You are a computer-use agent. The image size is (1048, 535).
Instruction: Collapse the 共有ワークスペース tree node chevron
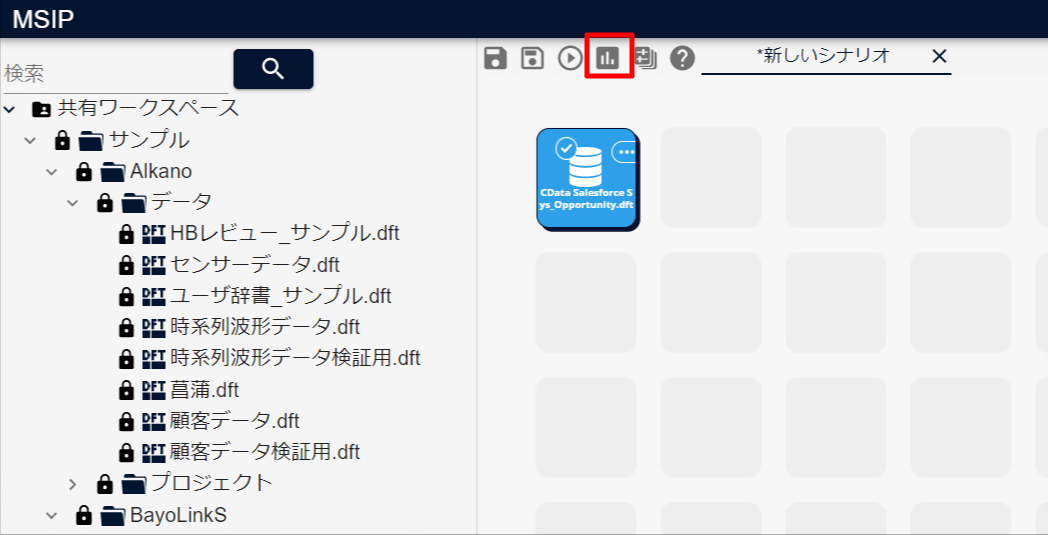[9, 108]
